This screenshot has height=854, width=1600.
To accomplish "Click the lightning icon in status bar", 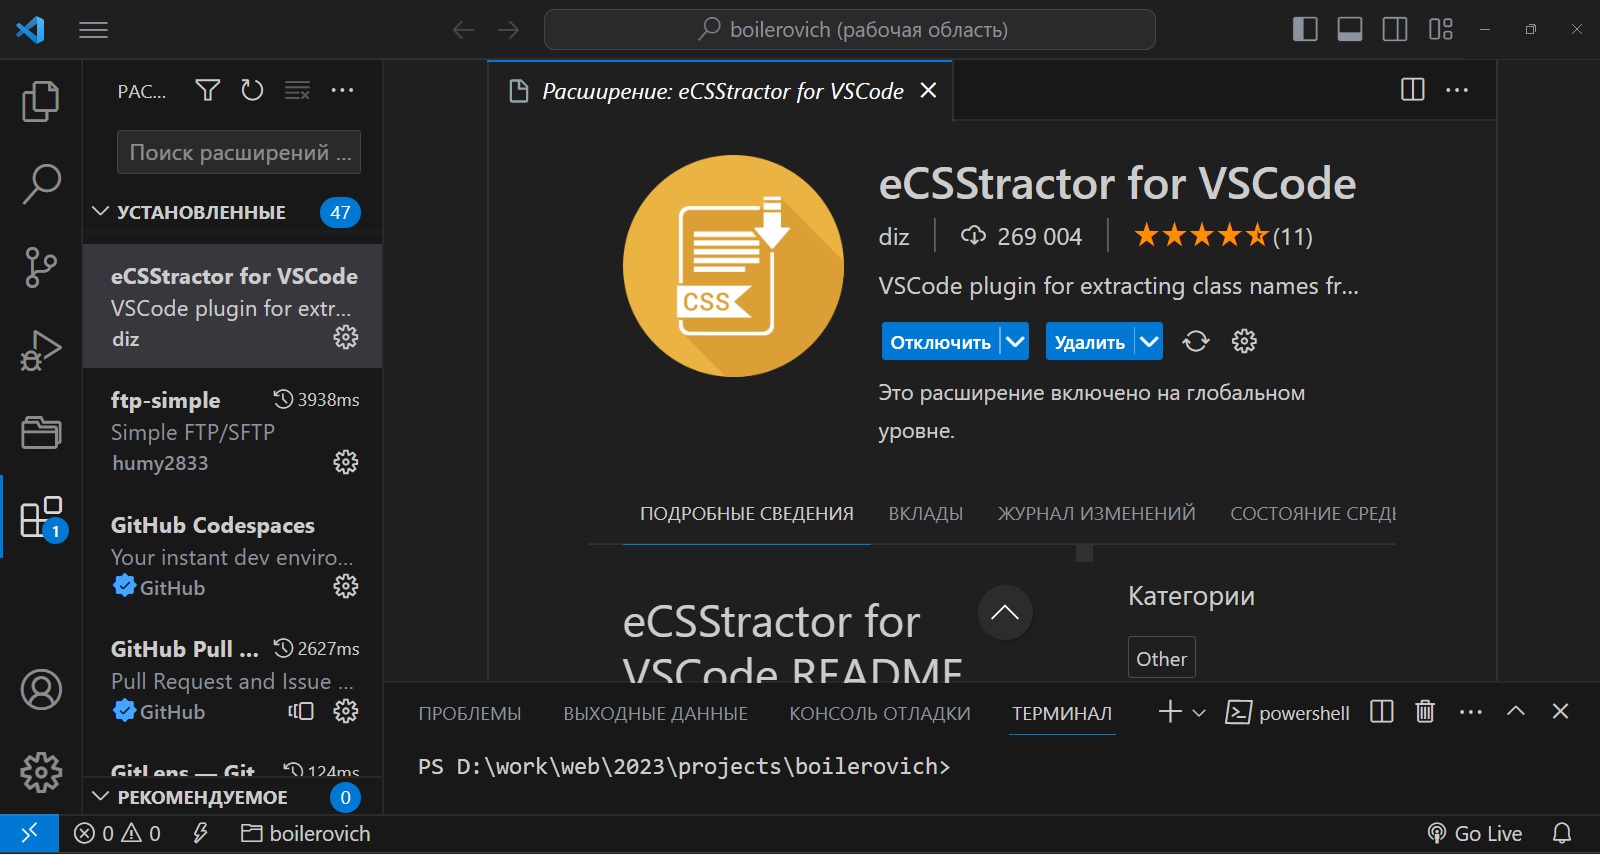I will pos(200,833).
